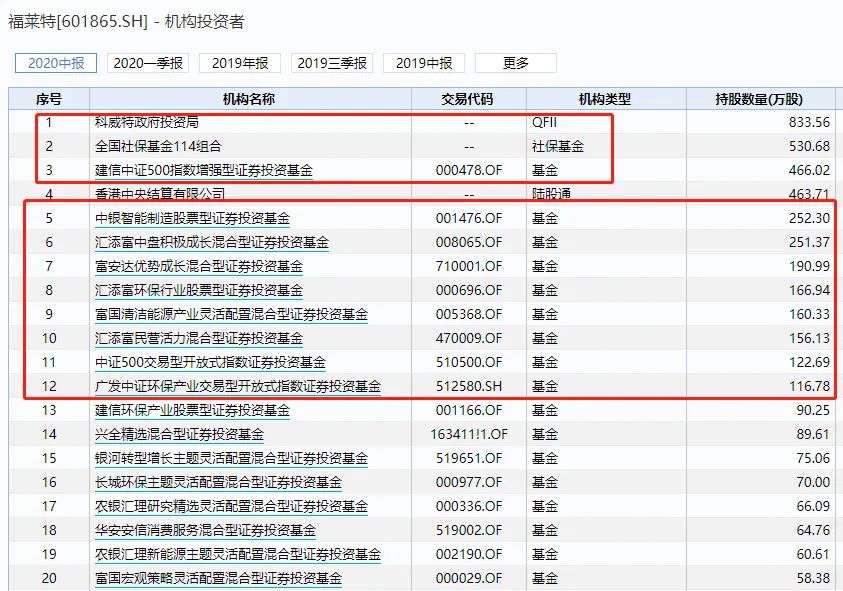The width and height of the screenshot is (843, 591).
Task: Switch to the 2020中报 tab
Action: point(55,63)
